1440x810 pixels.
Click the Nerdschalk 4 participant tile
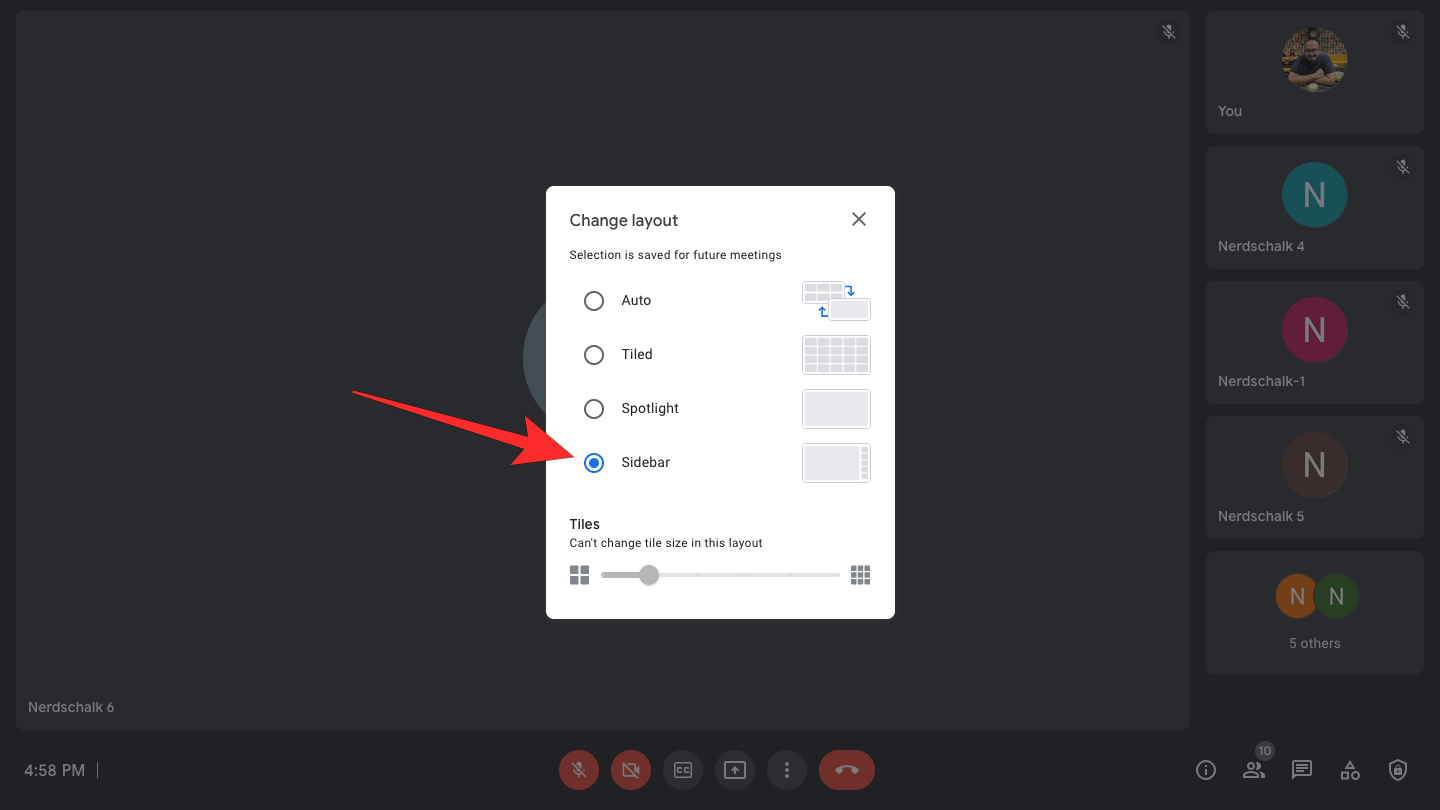tap(1314, 207)
